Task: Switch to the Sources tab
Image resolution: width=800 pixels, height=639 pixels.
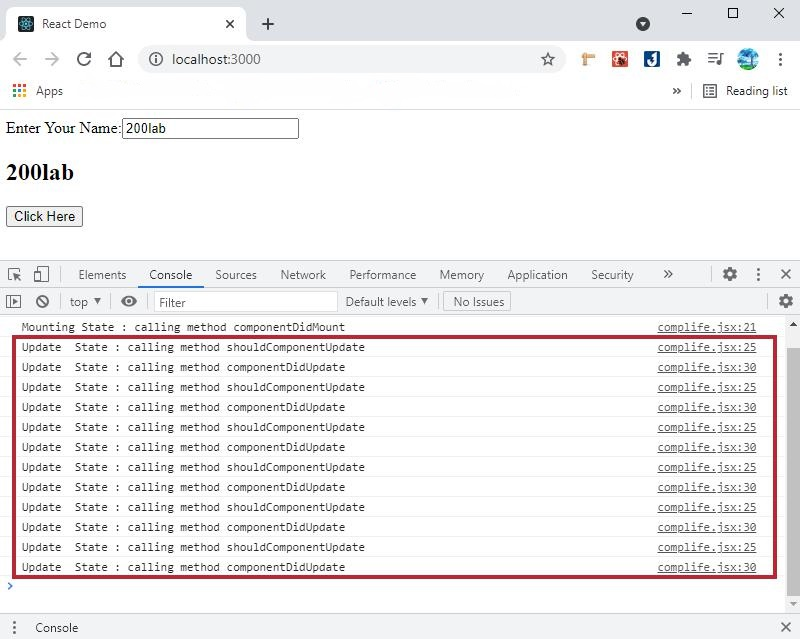Action: click(236, 274)
